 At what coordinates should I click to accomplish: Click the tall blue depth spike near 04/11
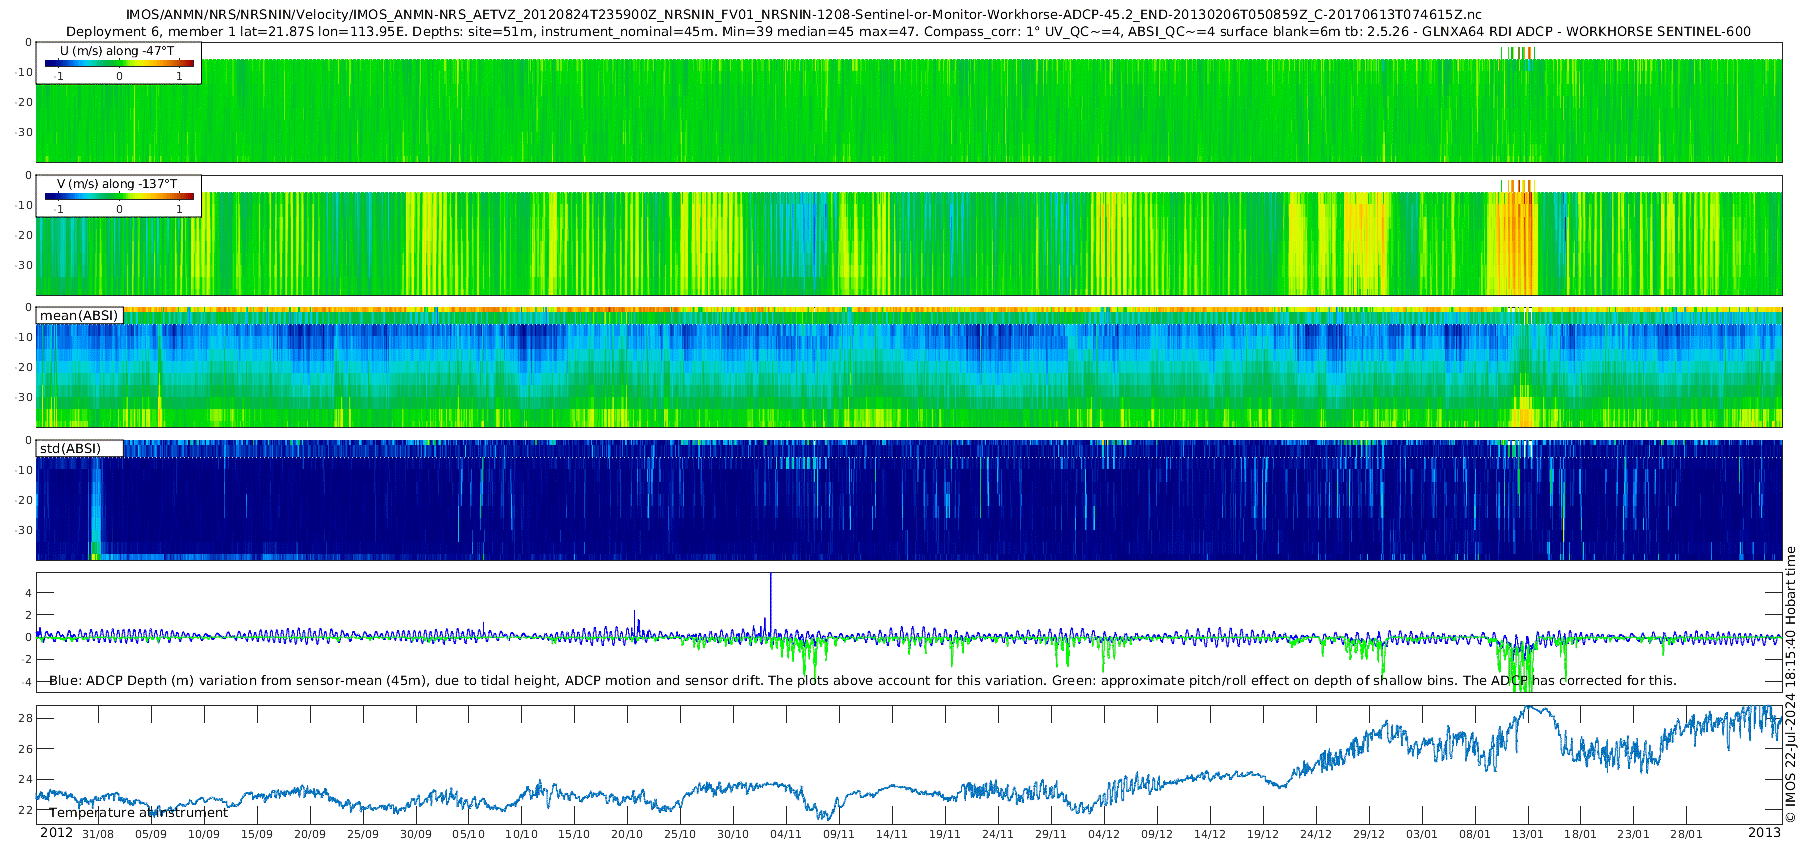tap(771, 600)
